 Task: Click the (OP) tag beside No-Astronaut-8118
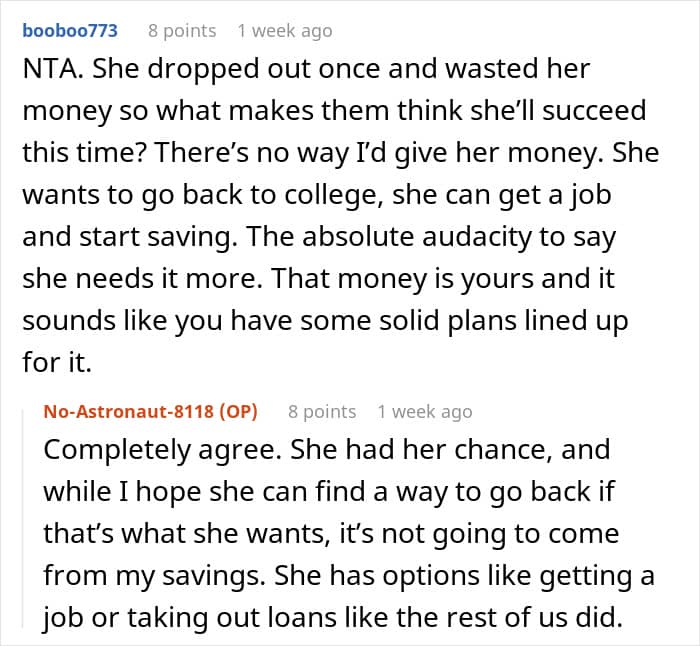239,411
